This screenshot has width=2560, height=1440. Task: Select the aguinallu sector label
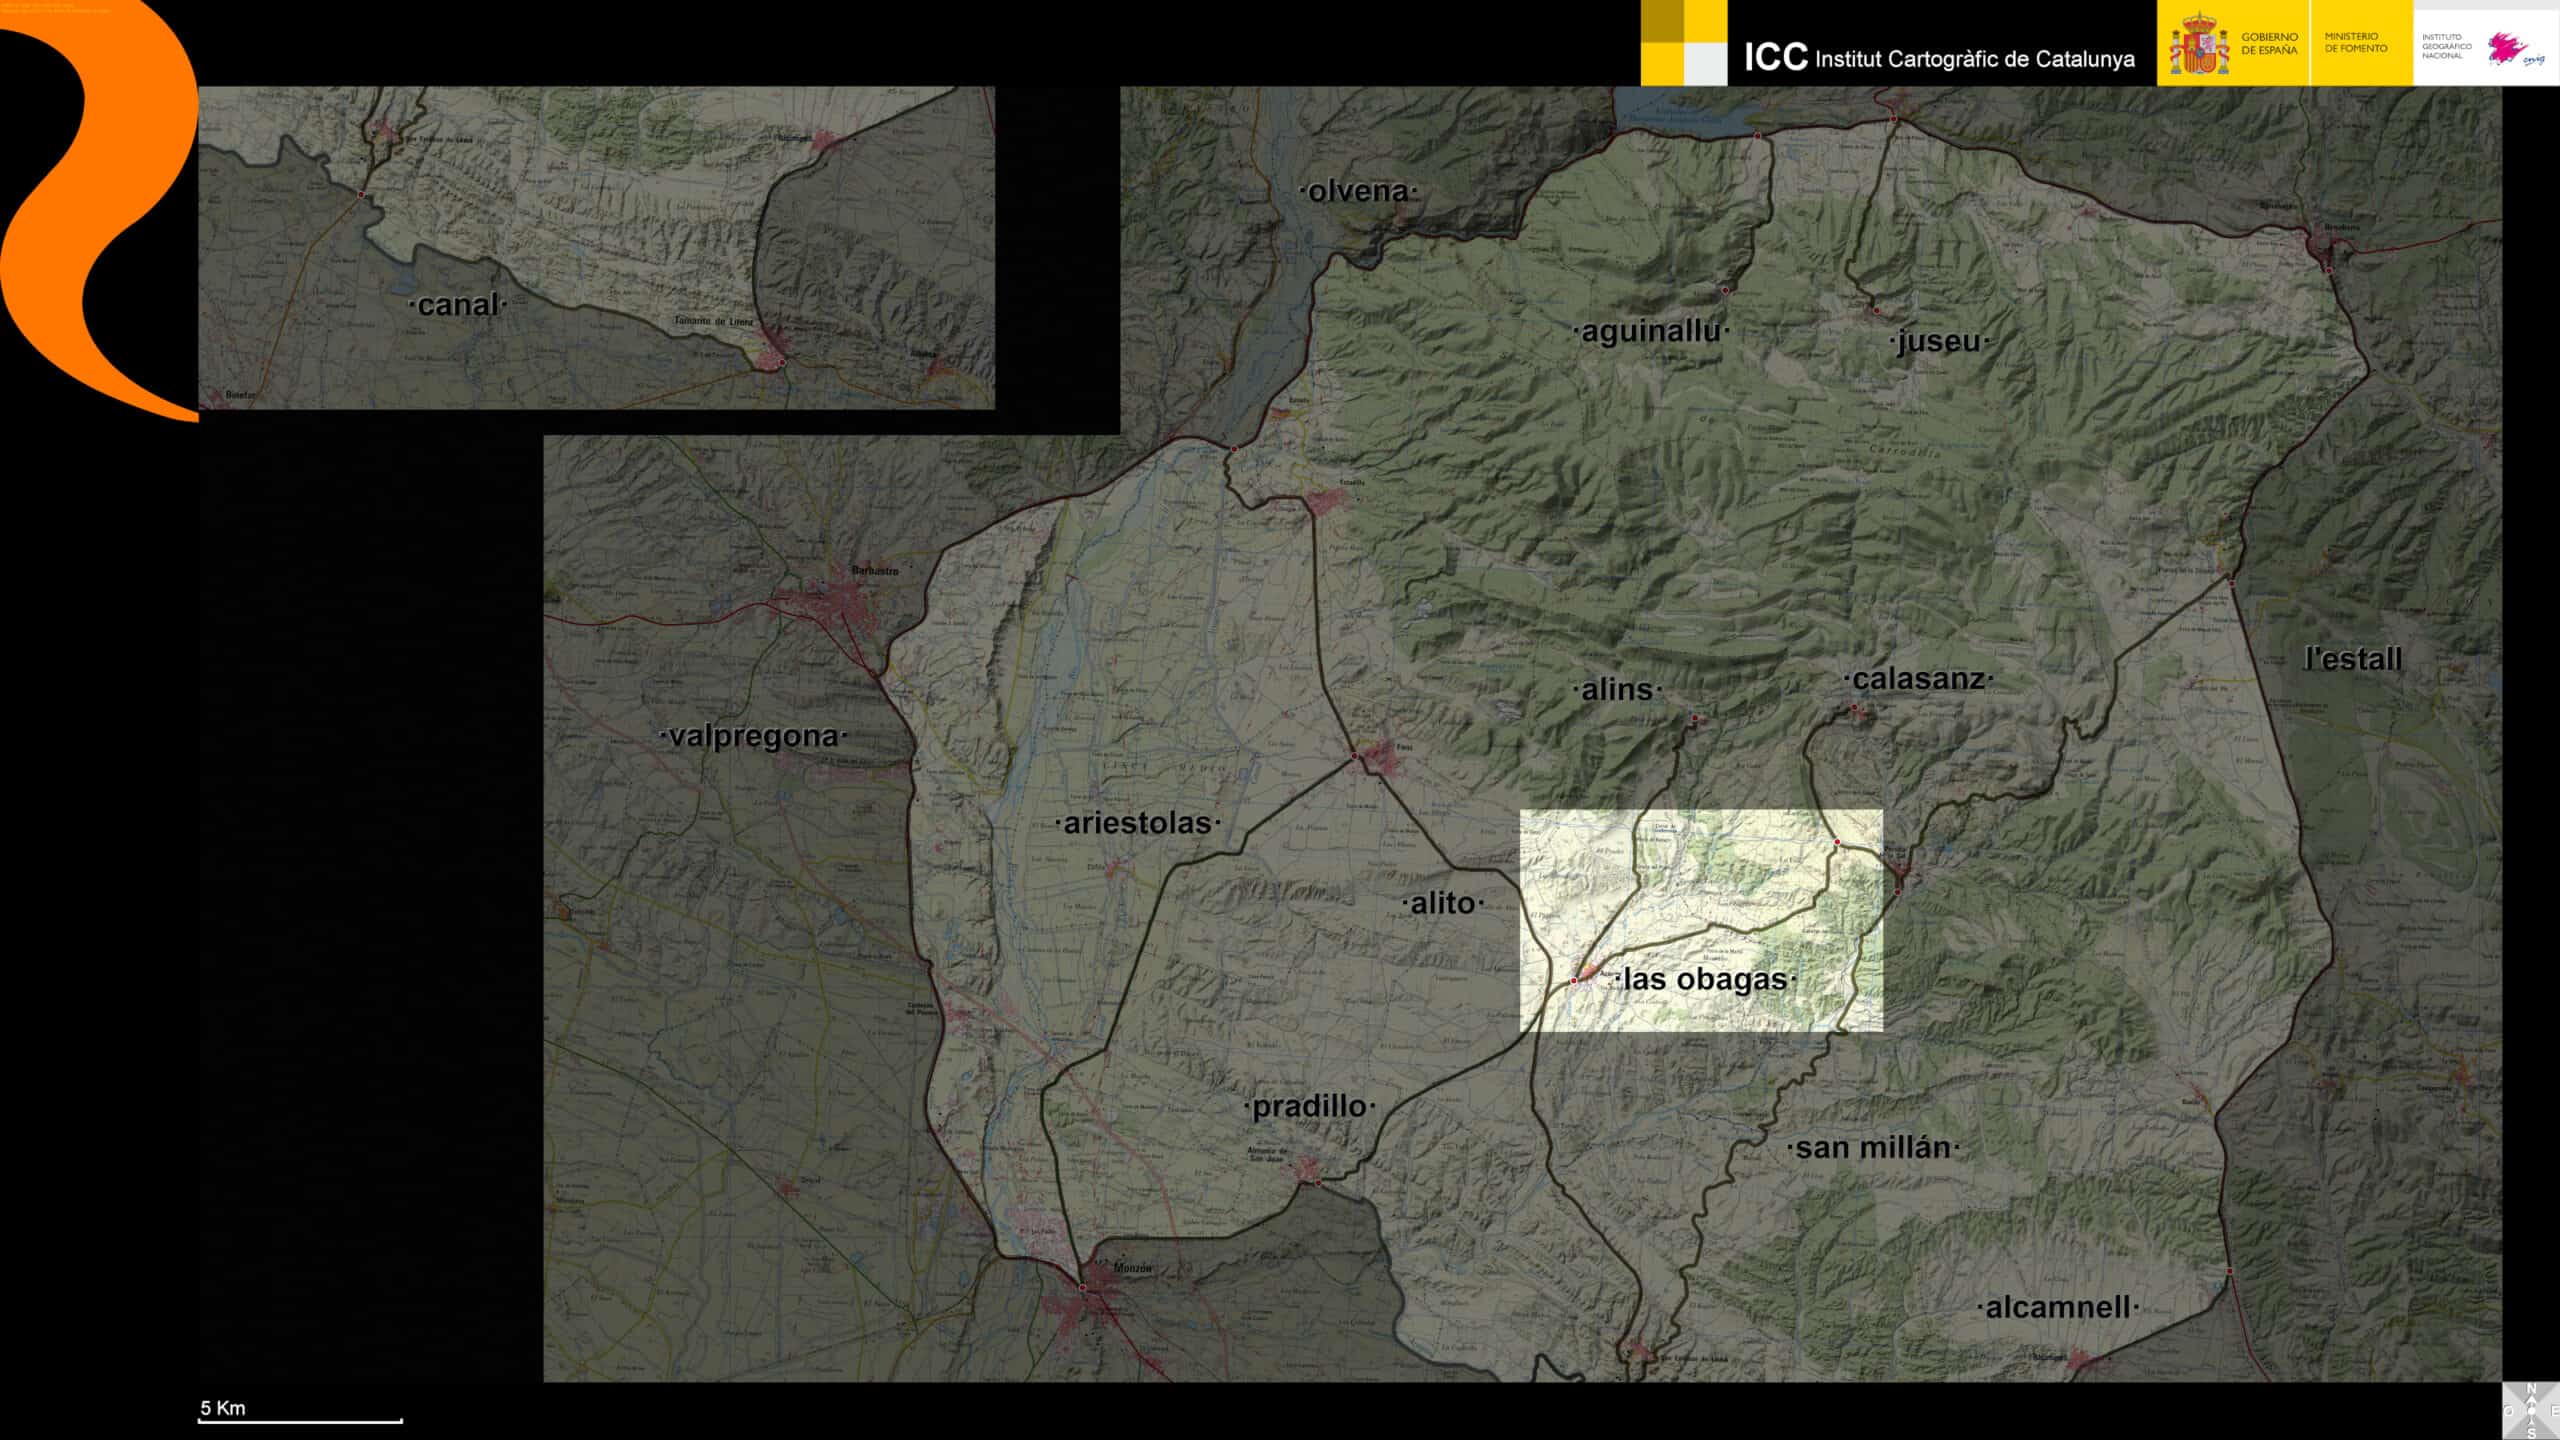pyautogui.click(x=1651, y=331)
